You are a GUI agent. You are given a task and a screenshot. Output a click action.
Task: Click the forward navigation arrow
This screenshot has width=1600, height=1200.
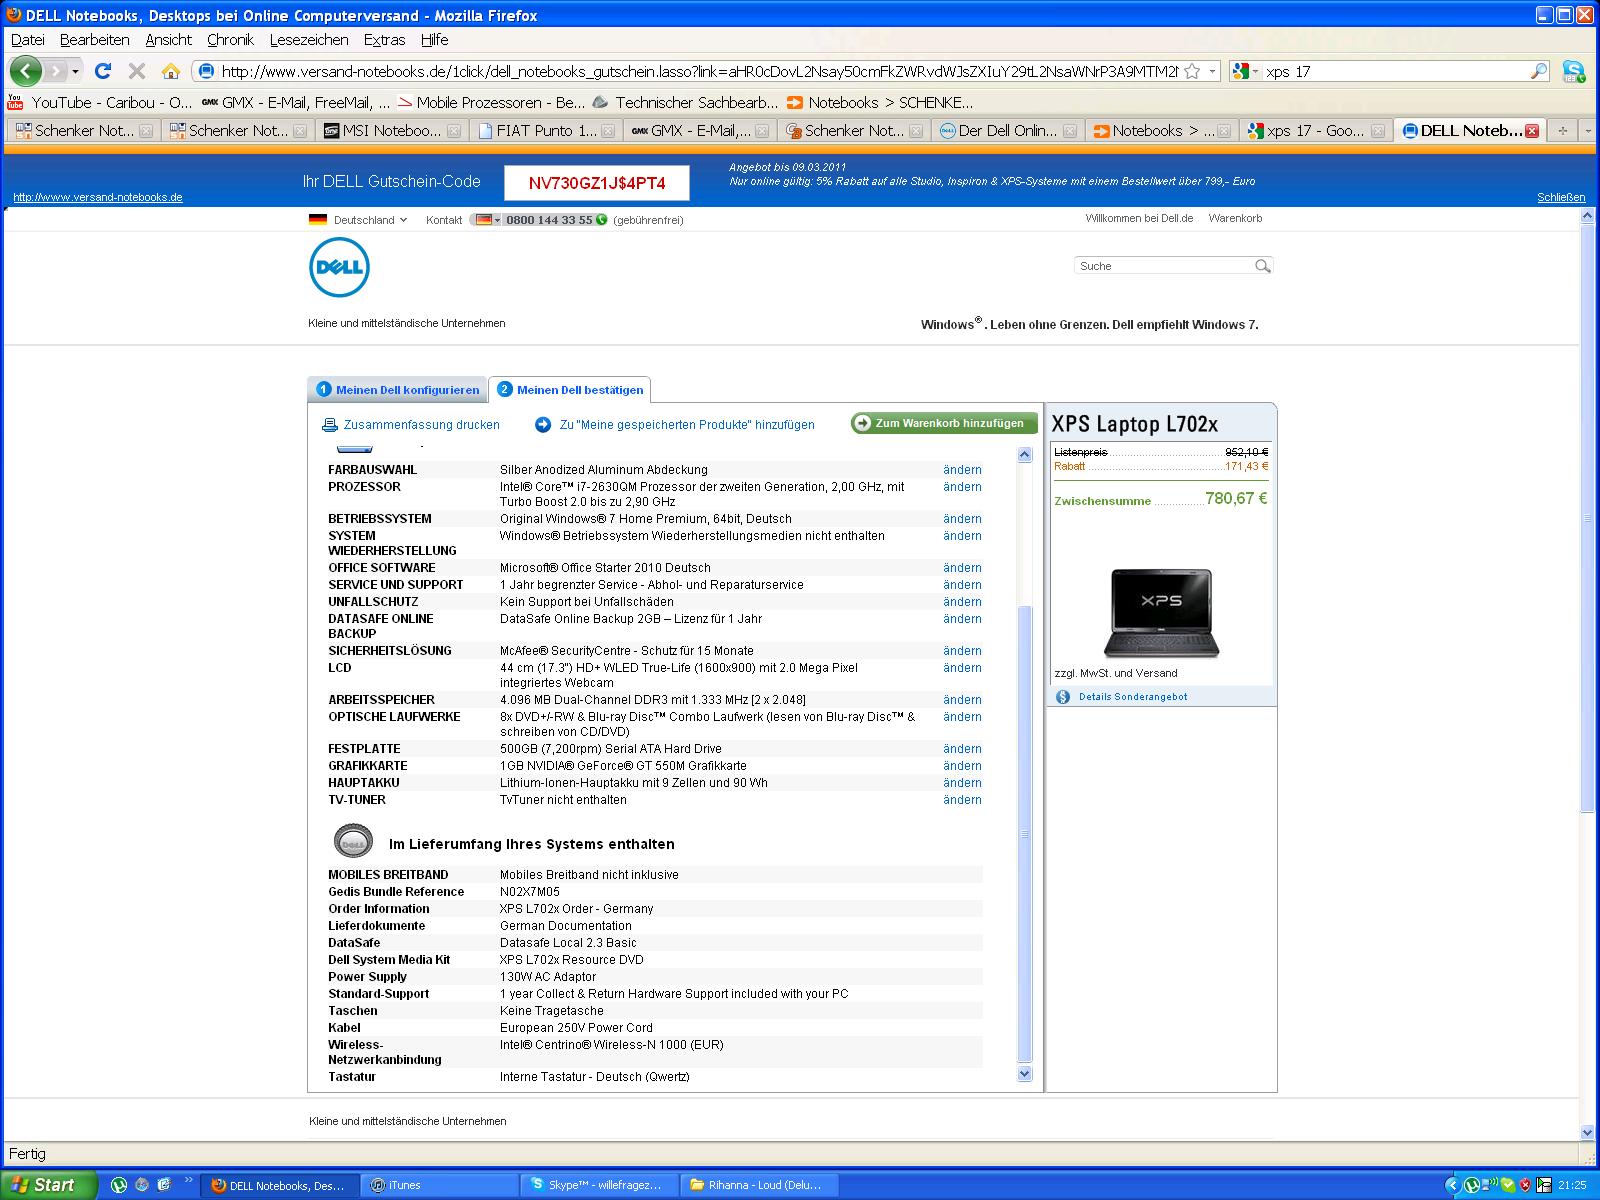[x=56, y=71]
